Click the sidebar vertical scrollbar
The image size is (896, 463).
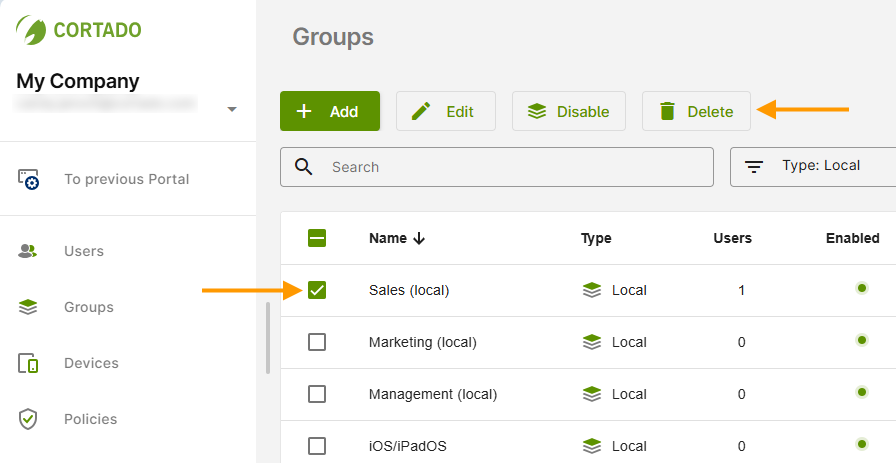[x=267, y=338]
